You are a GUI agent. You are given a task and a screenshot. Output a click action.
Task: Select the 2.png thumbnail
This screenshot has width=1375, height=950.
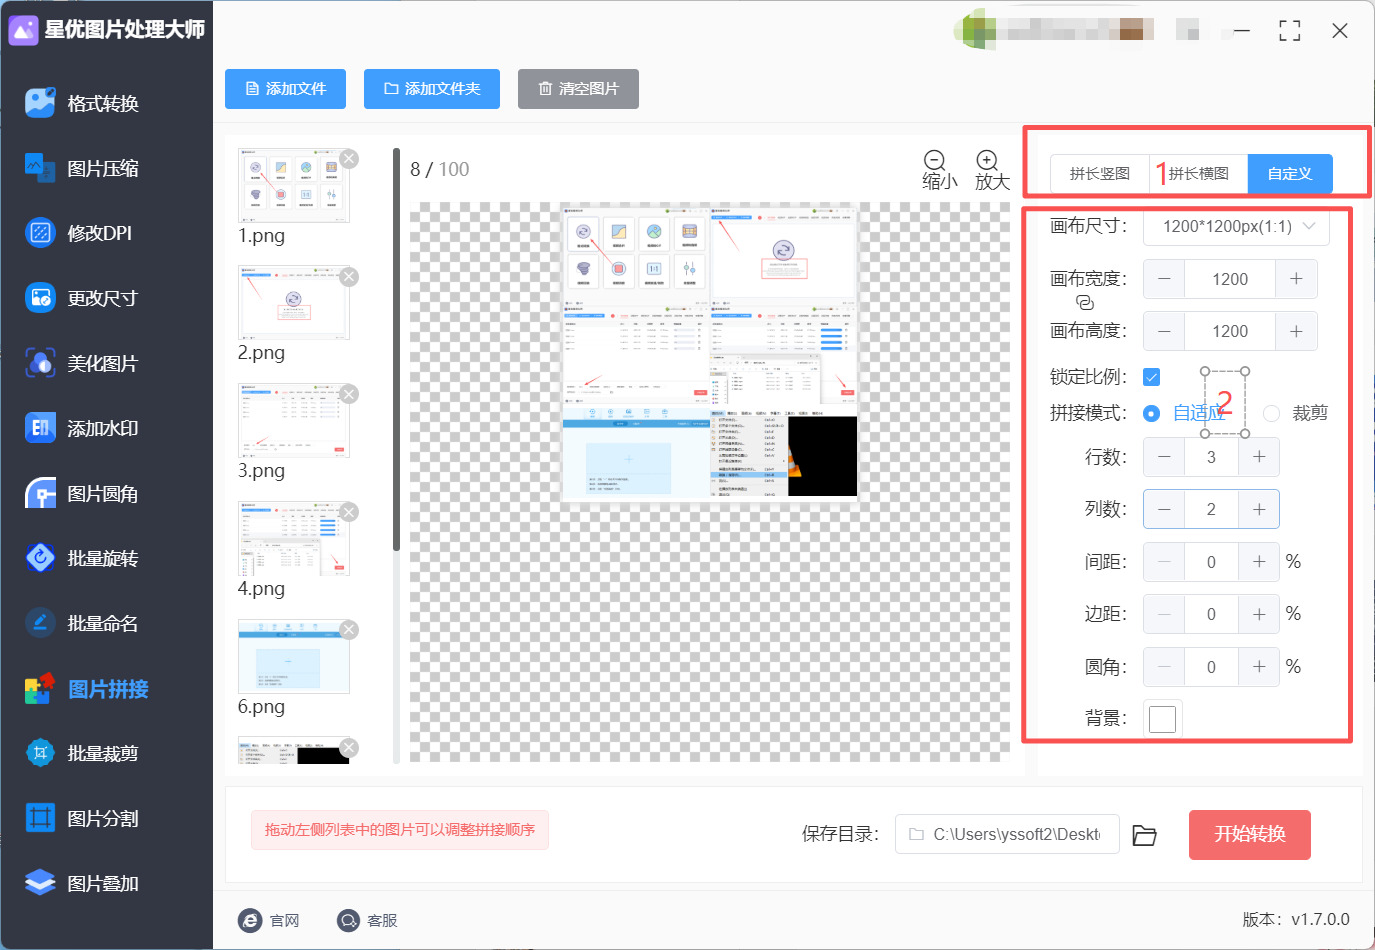pos(294,303)
